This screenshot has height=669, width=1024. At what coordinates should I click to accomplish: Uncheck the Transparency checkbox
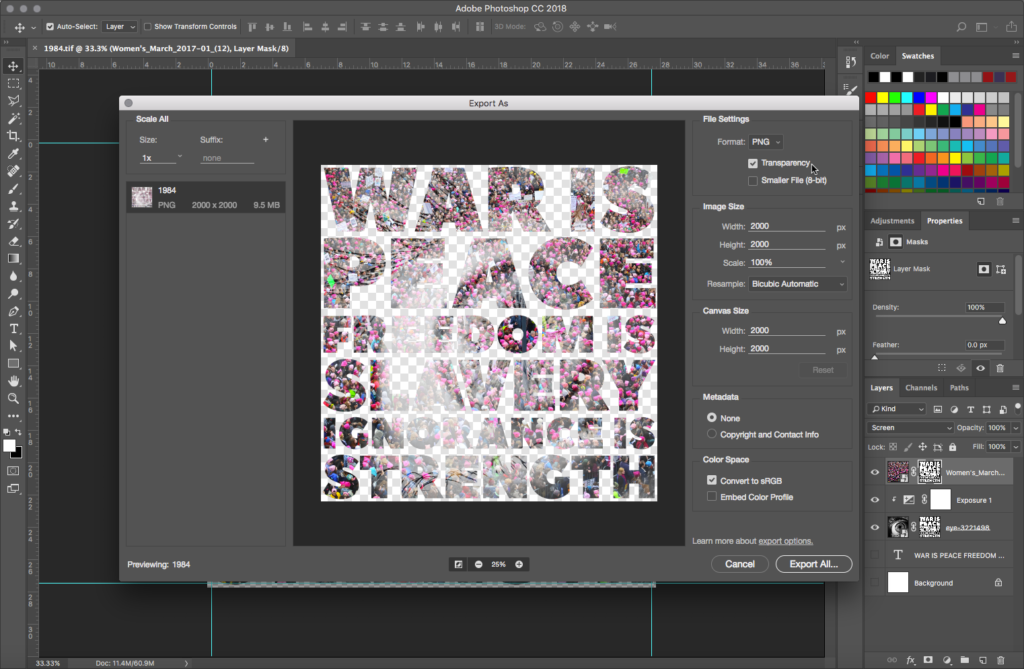click(753, 163)
